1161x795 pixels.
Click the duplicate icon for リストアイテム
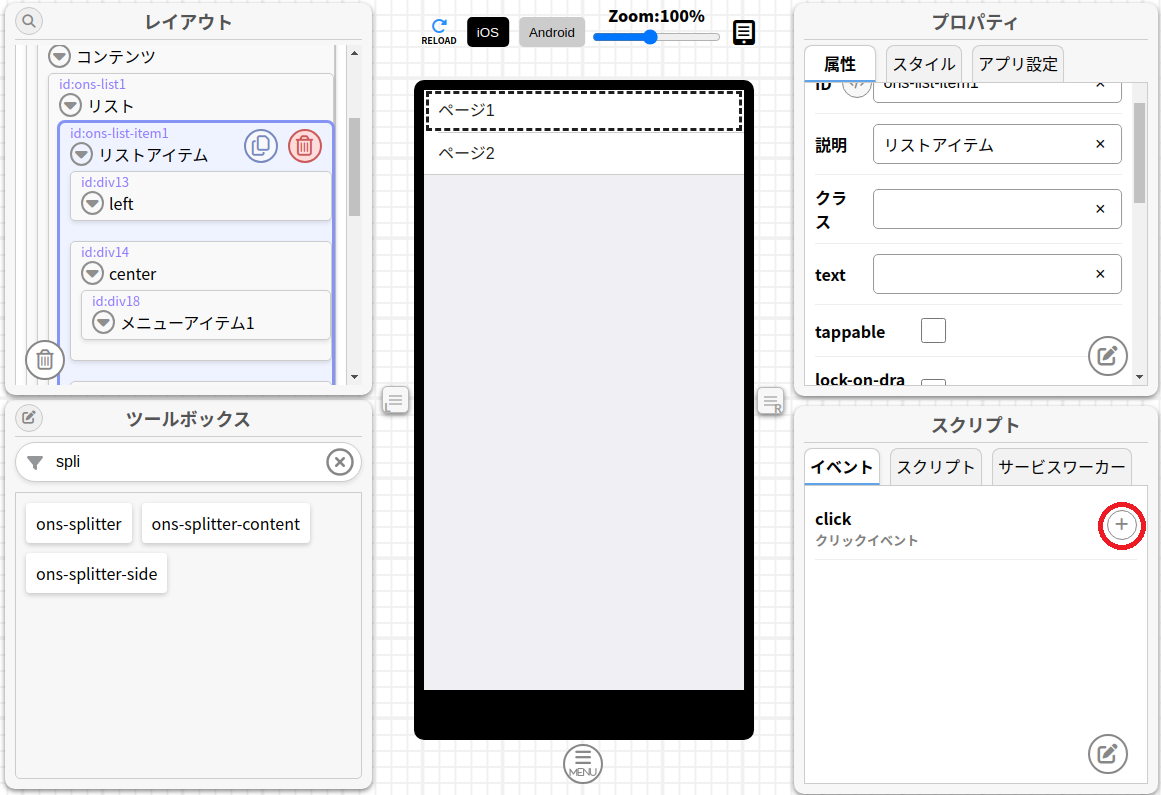261,146
